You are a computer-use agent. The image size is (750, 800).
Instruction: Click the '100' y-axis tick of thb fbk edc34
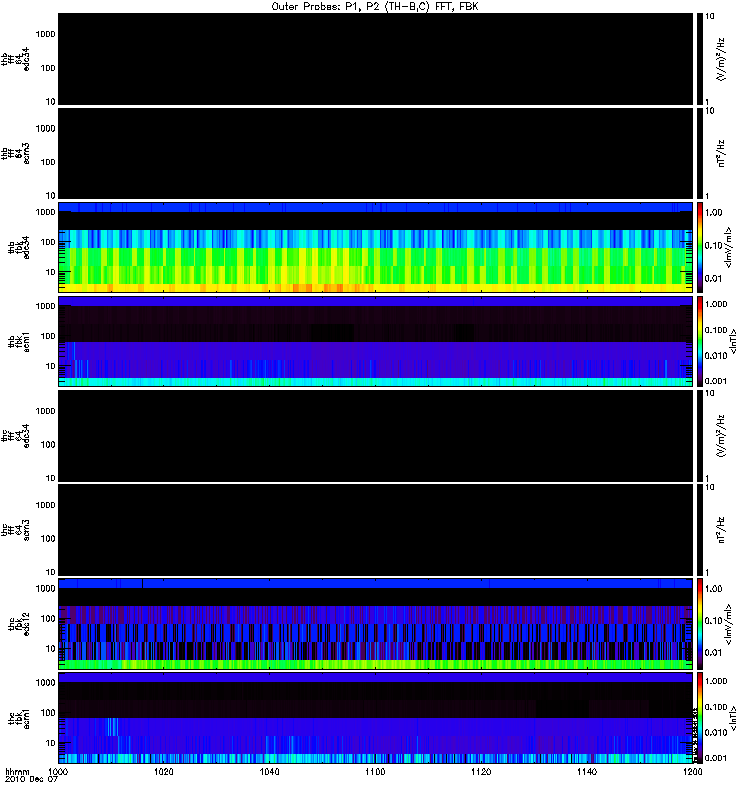48,242
